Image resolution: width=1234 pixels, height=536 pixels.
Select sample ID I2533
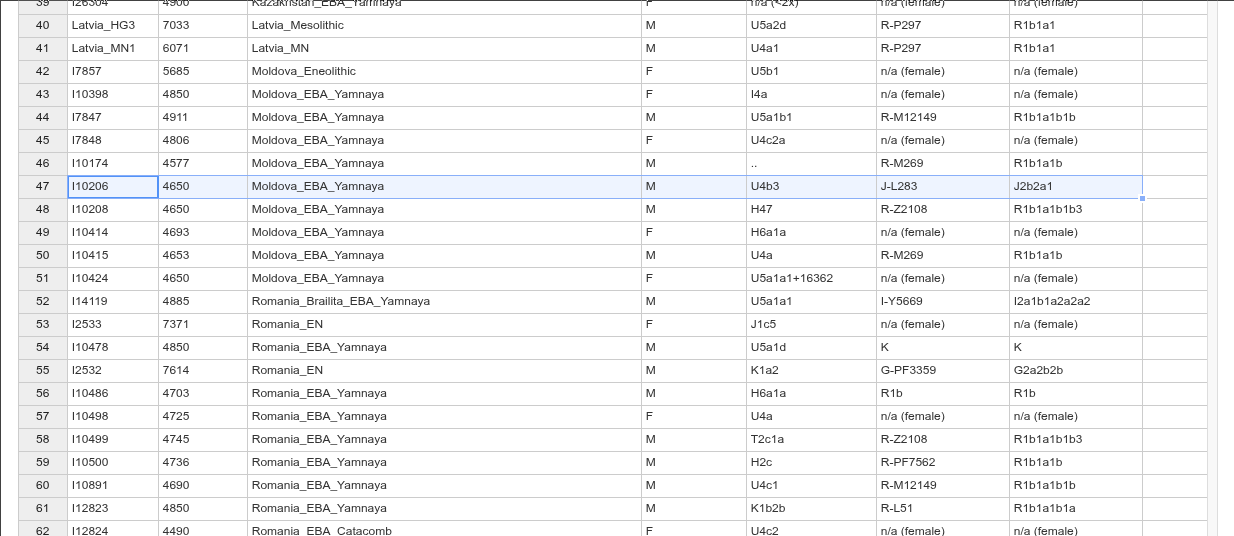click(113, 324)
